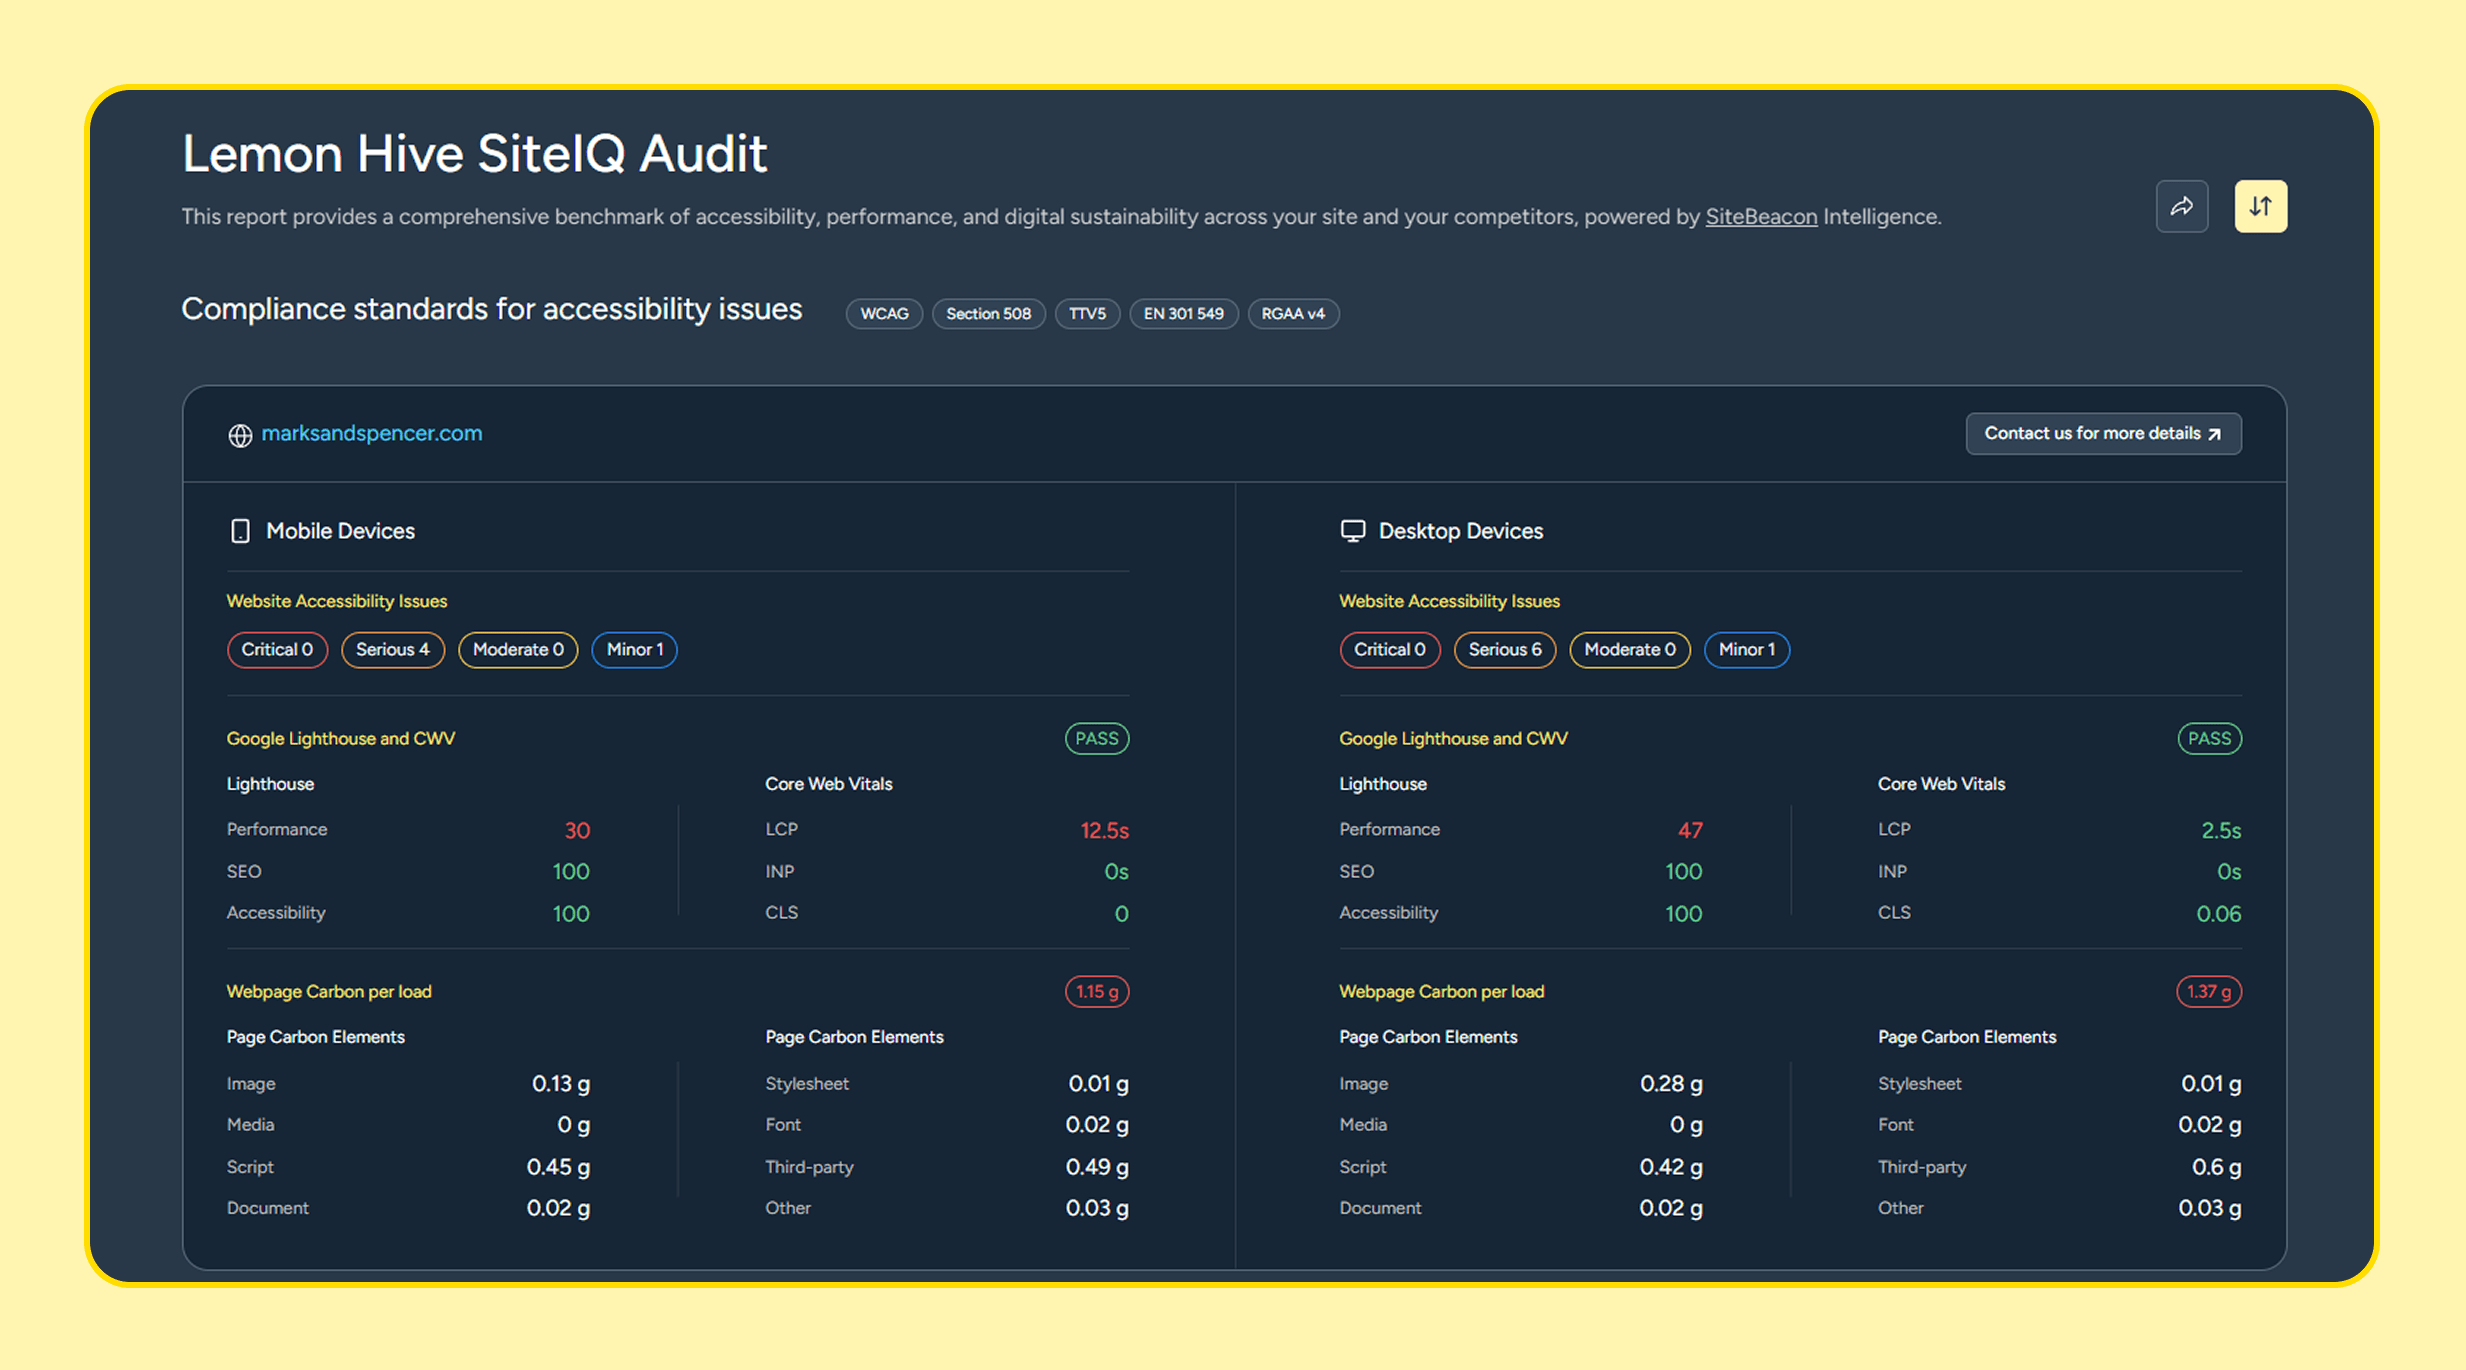Click the desktop Serious 6 badge
The width and height of the screenshot is (2466, 1370).
[1504, 649]
